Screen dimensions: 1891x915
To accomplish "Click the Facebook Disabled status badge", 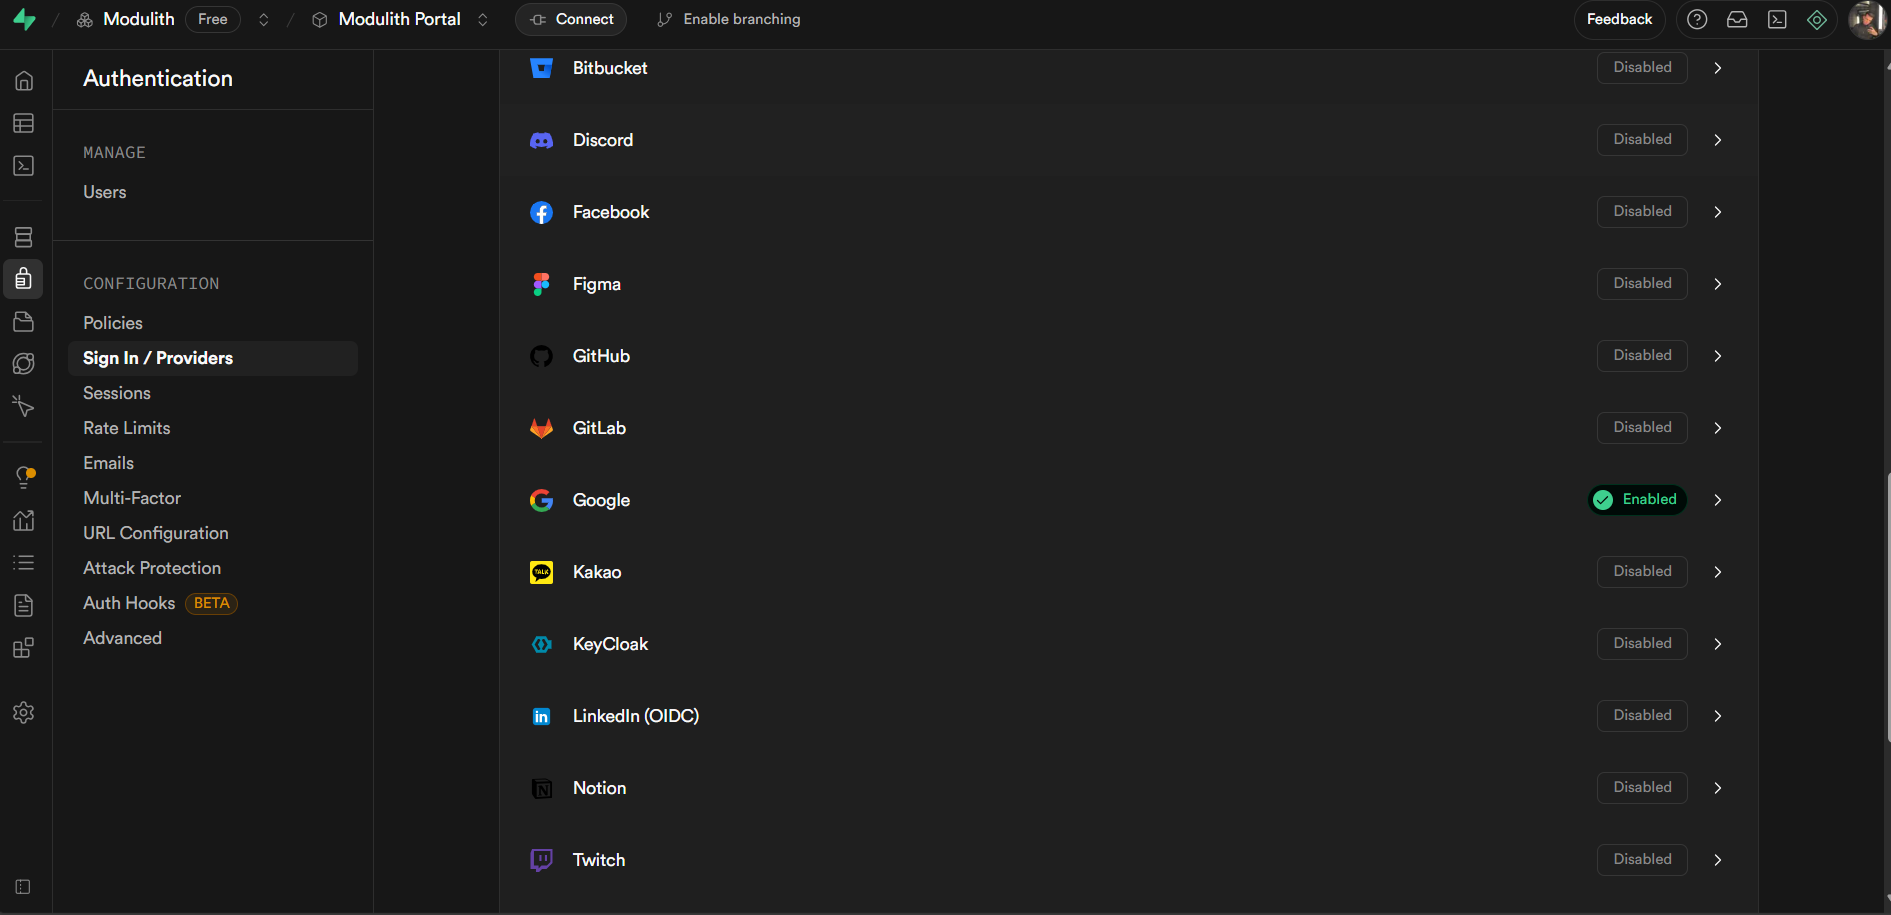I will pyautogui.click(x=1642, y=211).
